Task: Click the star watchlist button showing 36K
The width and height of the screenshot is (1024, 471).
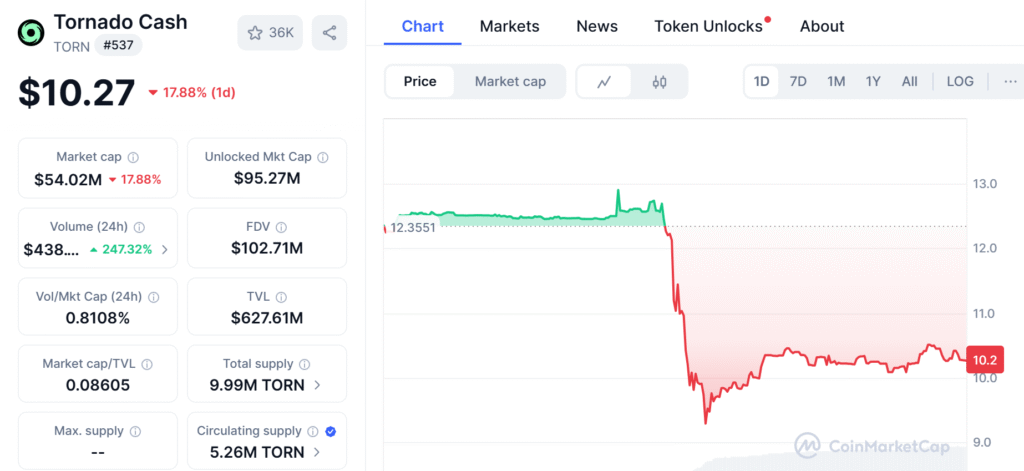Action: click(x=270, y=33)
